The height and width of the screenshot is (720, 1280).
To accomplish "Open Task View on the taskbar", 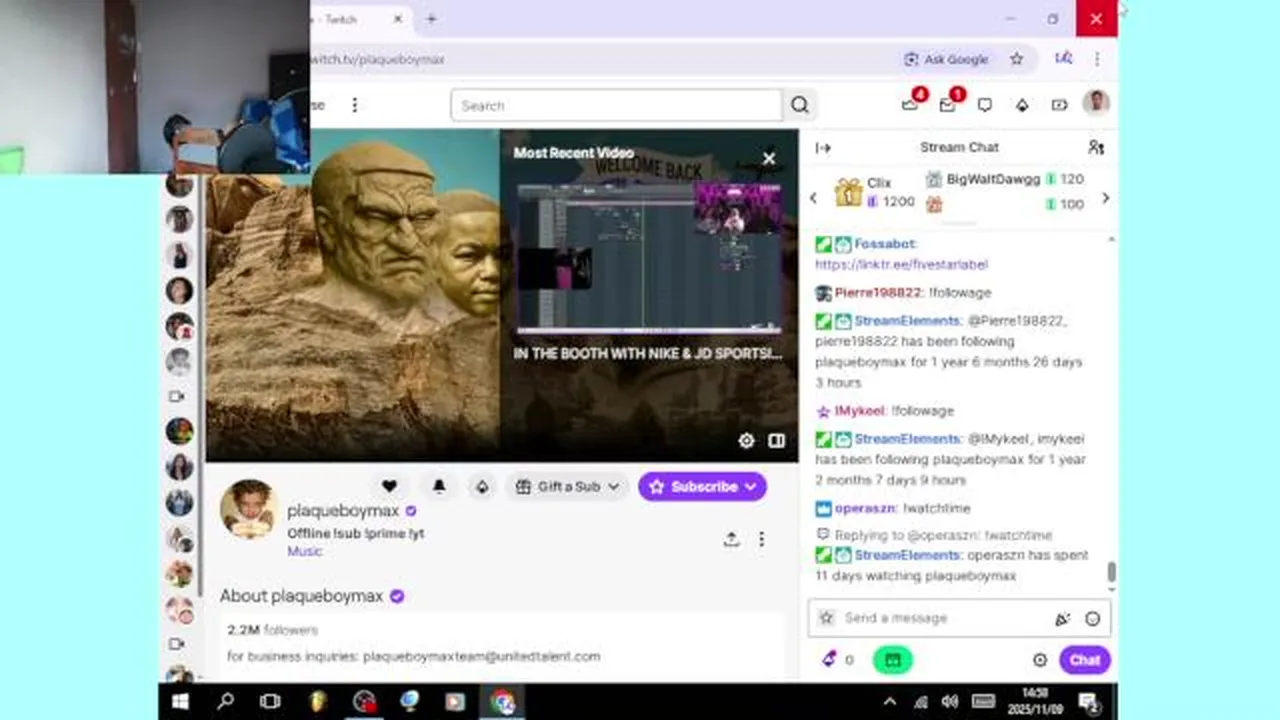I will (270, 702).
